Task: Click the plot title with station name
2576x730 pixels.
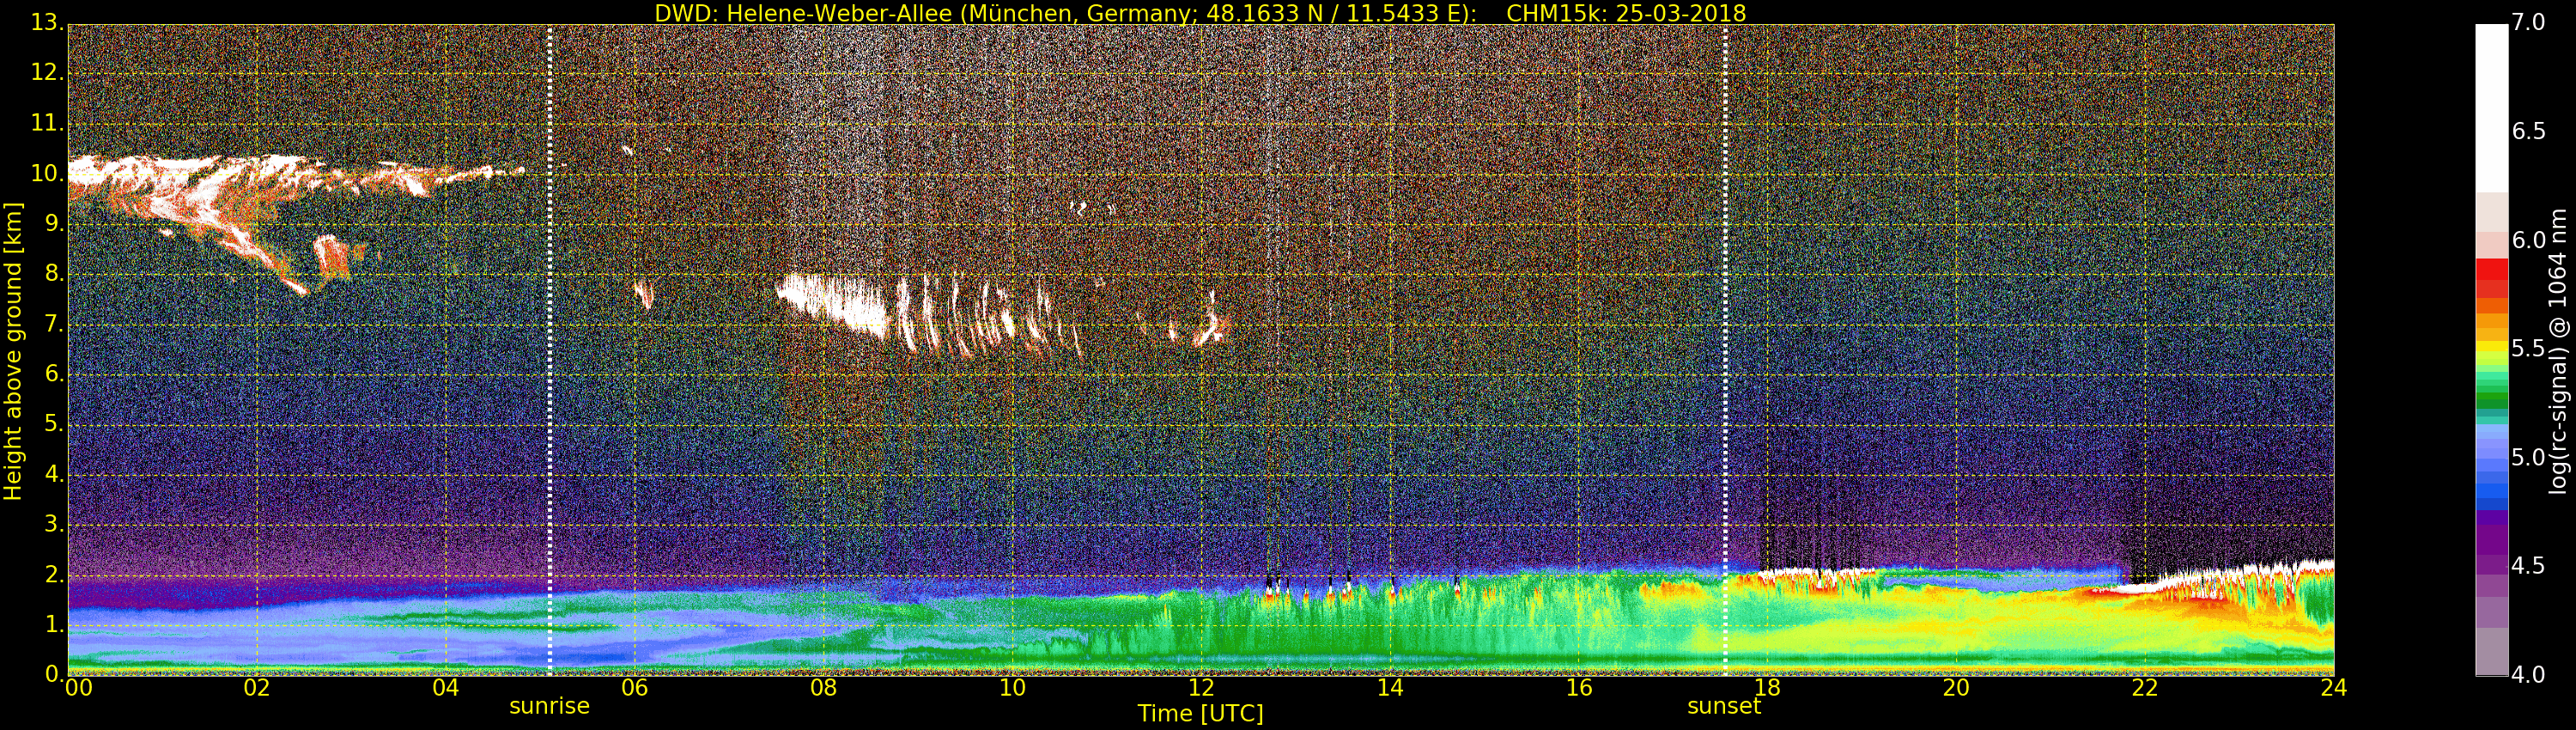Action: pos(1200,13)
